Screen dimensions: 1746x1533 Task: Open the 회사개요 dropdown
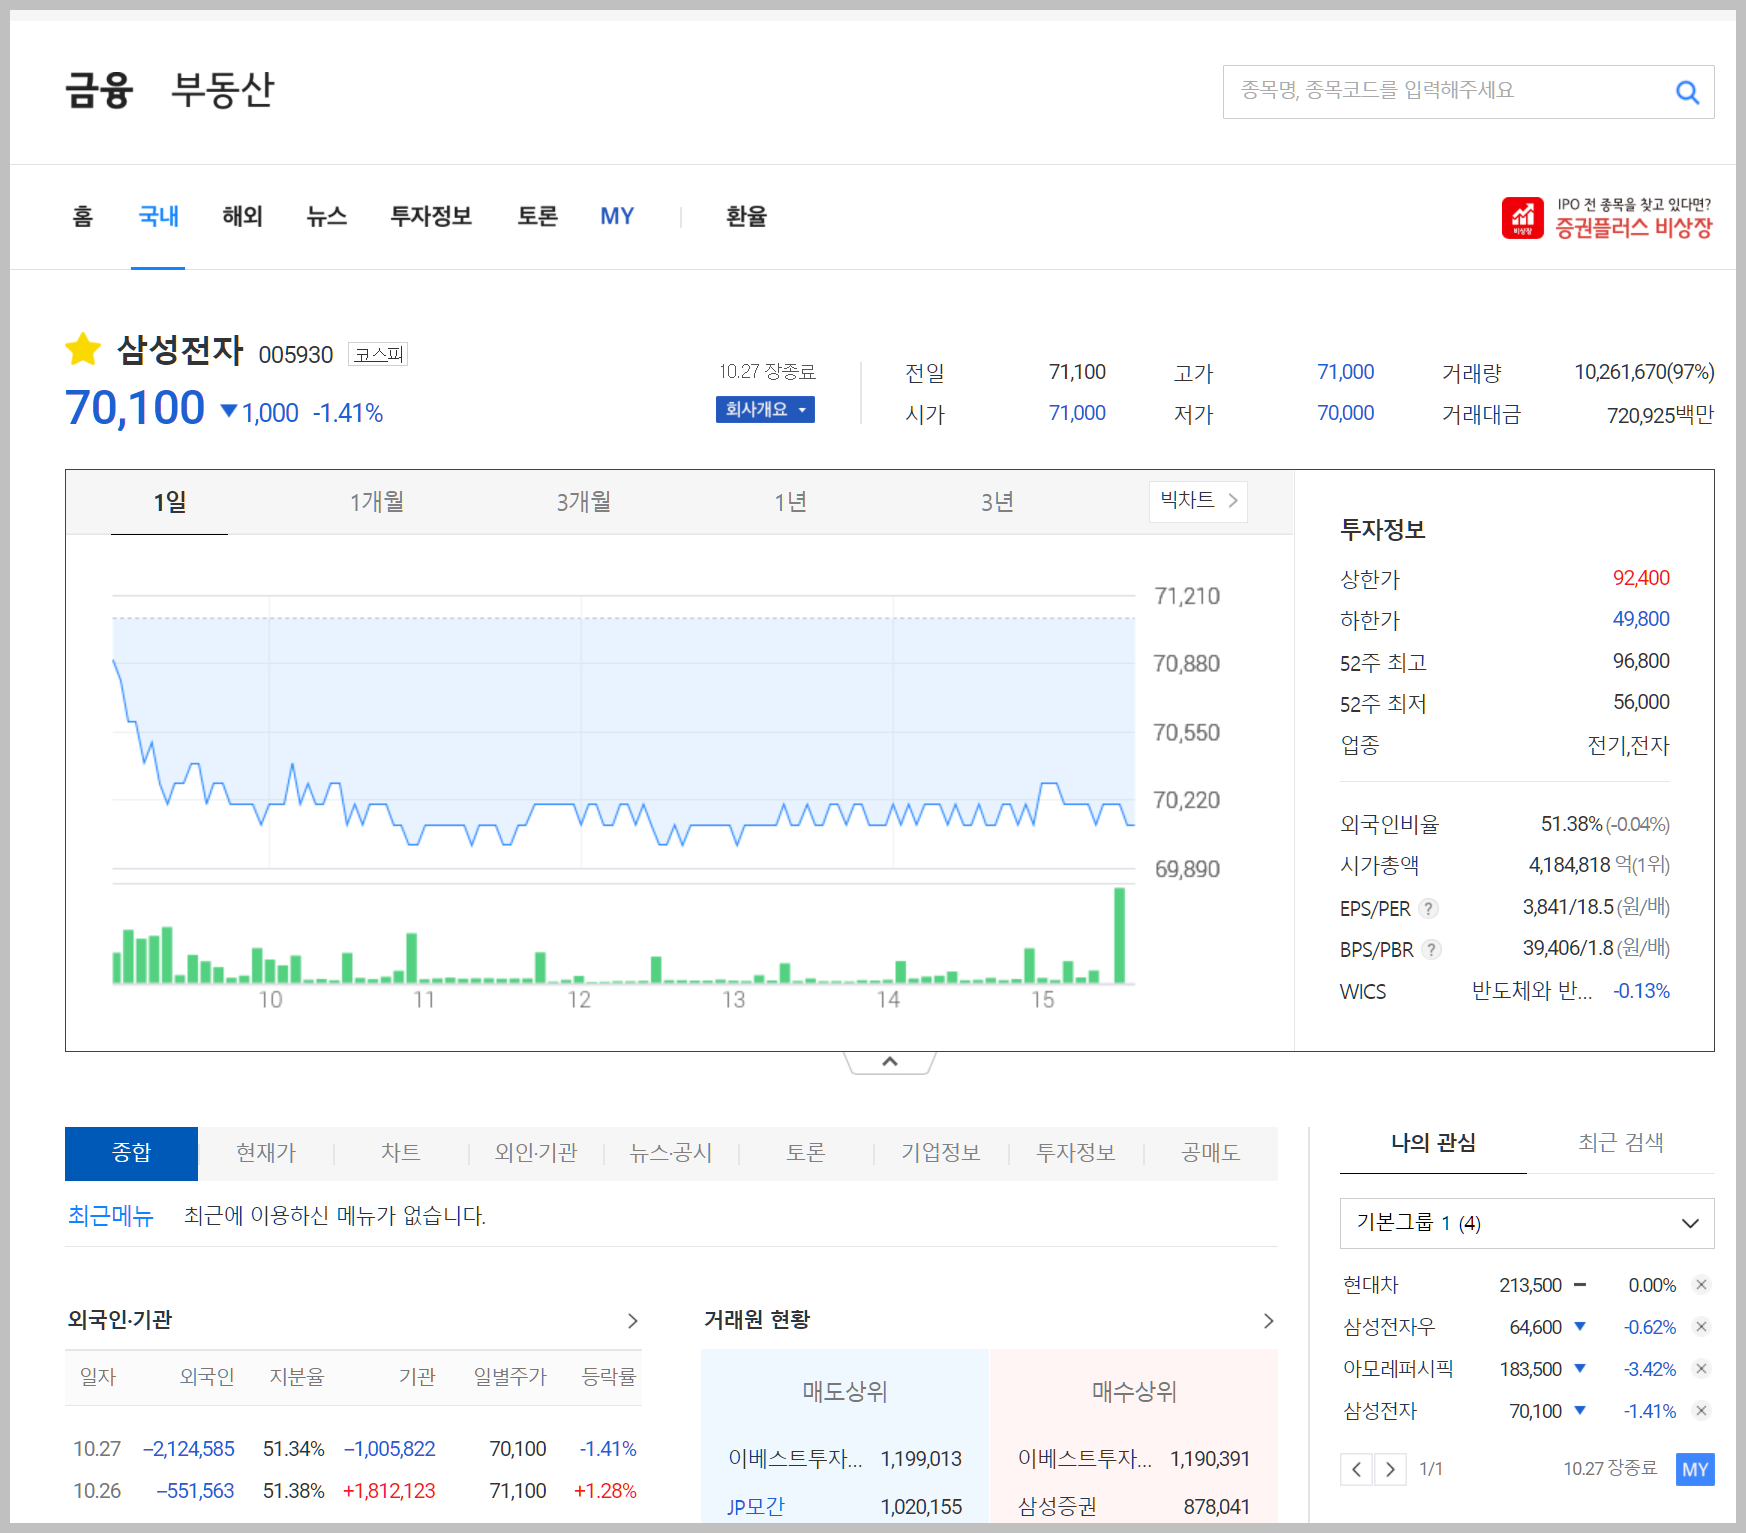765,410
